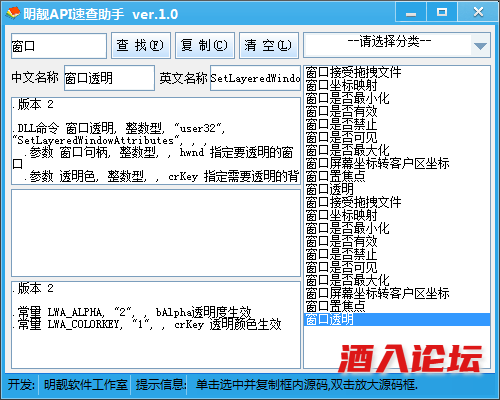Viewport: 500px width, 400px height.
Task: Click 明靓软件工作室 in the status bar
Action: 86,385
